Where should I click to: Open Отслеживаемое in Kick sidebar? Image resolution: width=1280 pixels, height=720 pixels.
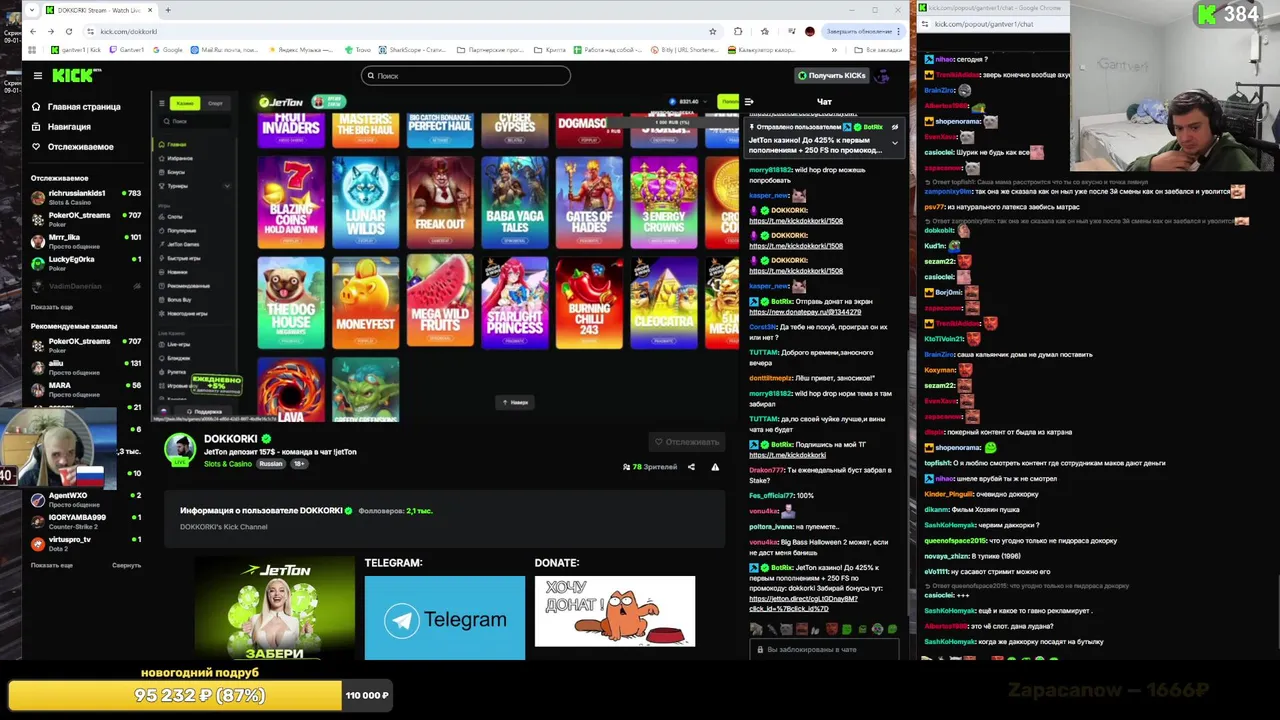coord(73,147)
